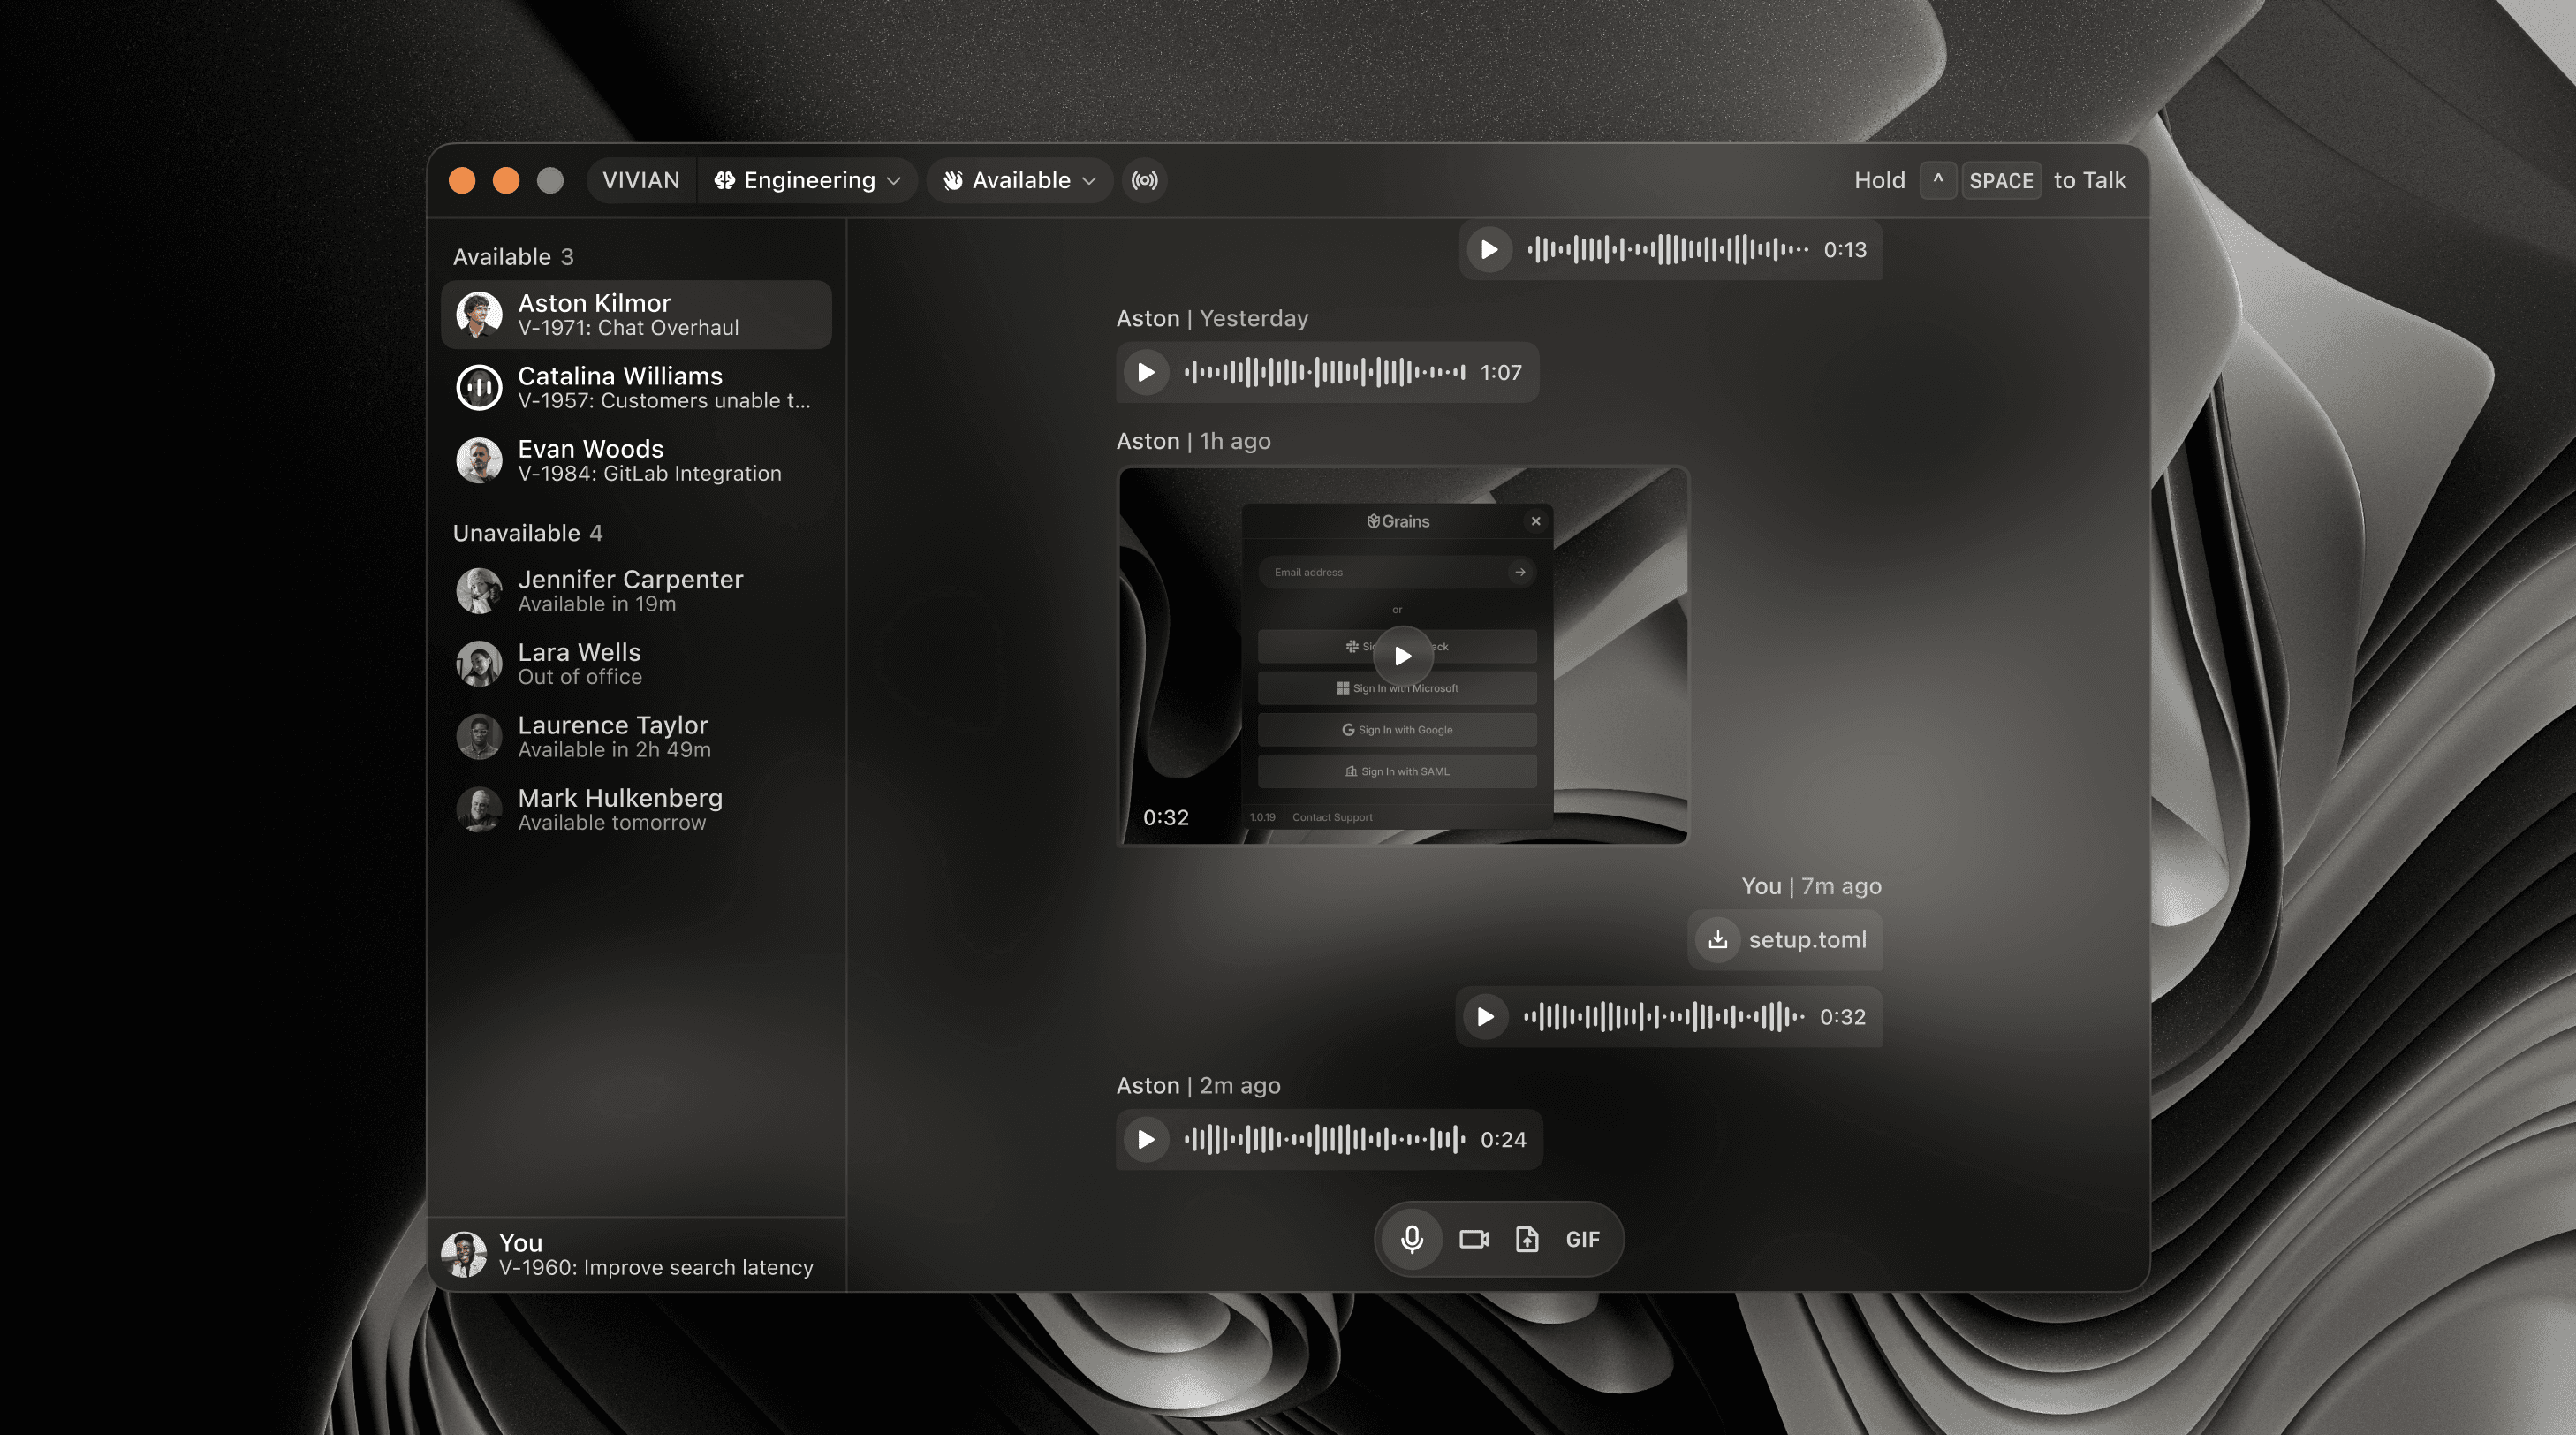2576x1435 pixels.
Task: Play the Grains sign-in video recording
Action: (1402, 656)
